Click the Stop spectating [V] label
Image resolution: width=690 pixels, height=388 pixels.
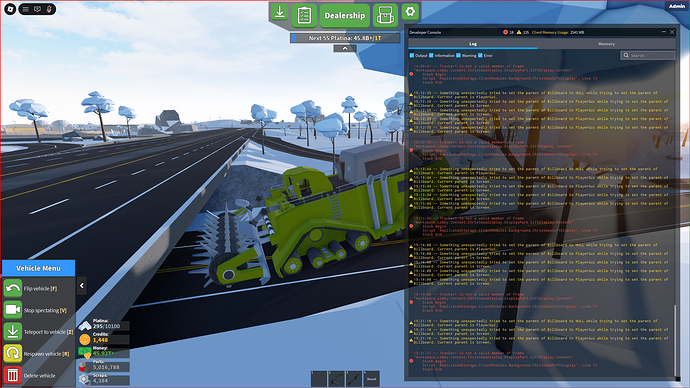45,310
